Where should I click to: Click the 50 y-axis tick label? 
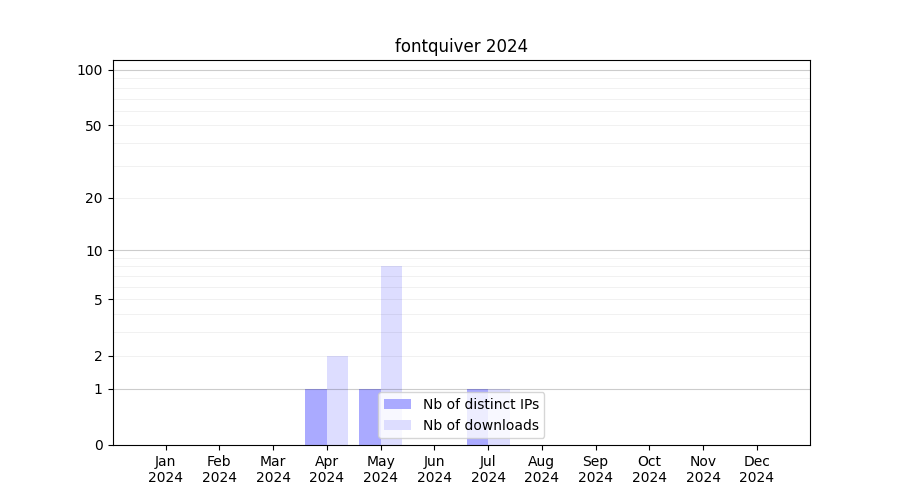pyautogui.click(x=94, y=126)
